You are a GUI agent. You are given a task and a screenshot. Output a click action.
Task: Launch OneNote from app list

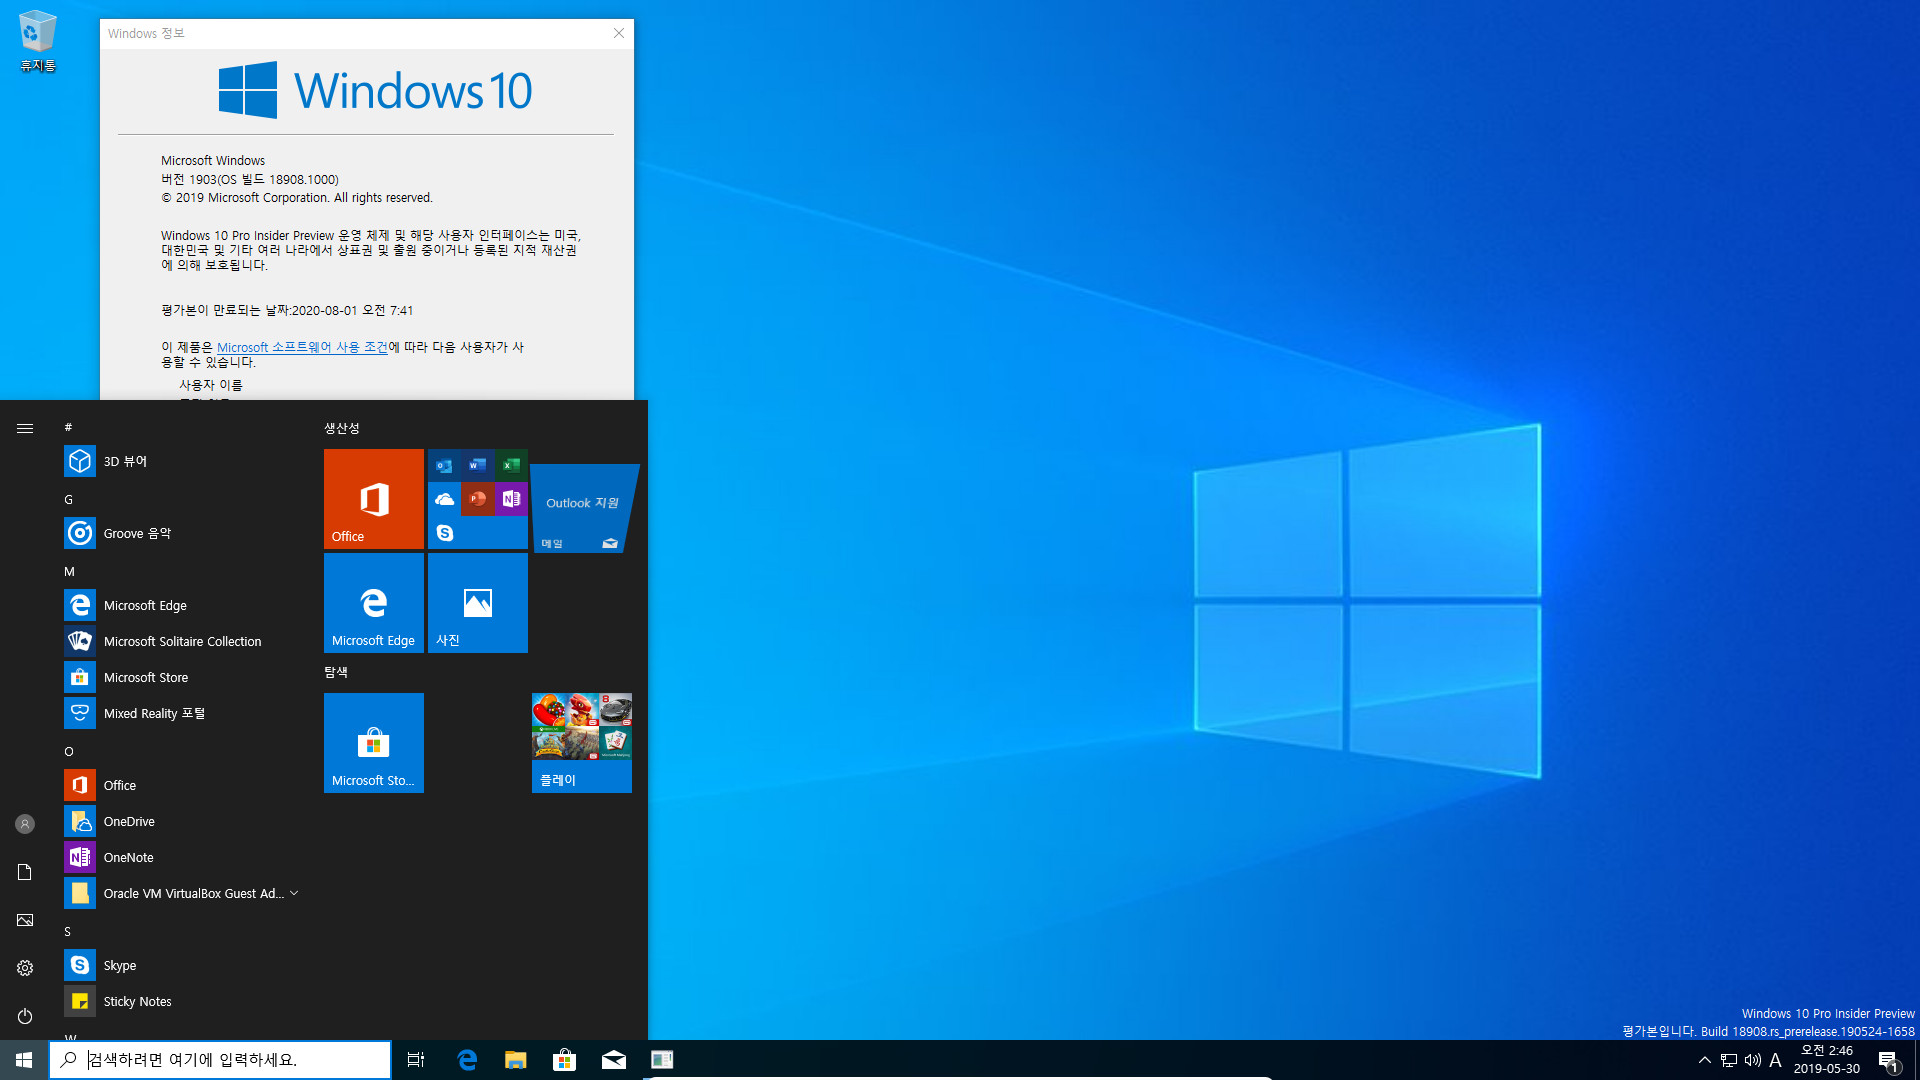click(180, 857)
